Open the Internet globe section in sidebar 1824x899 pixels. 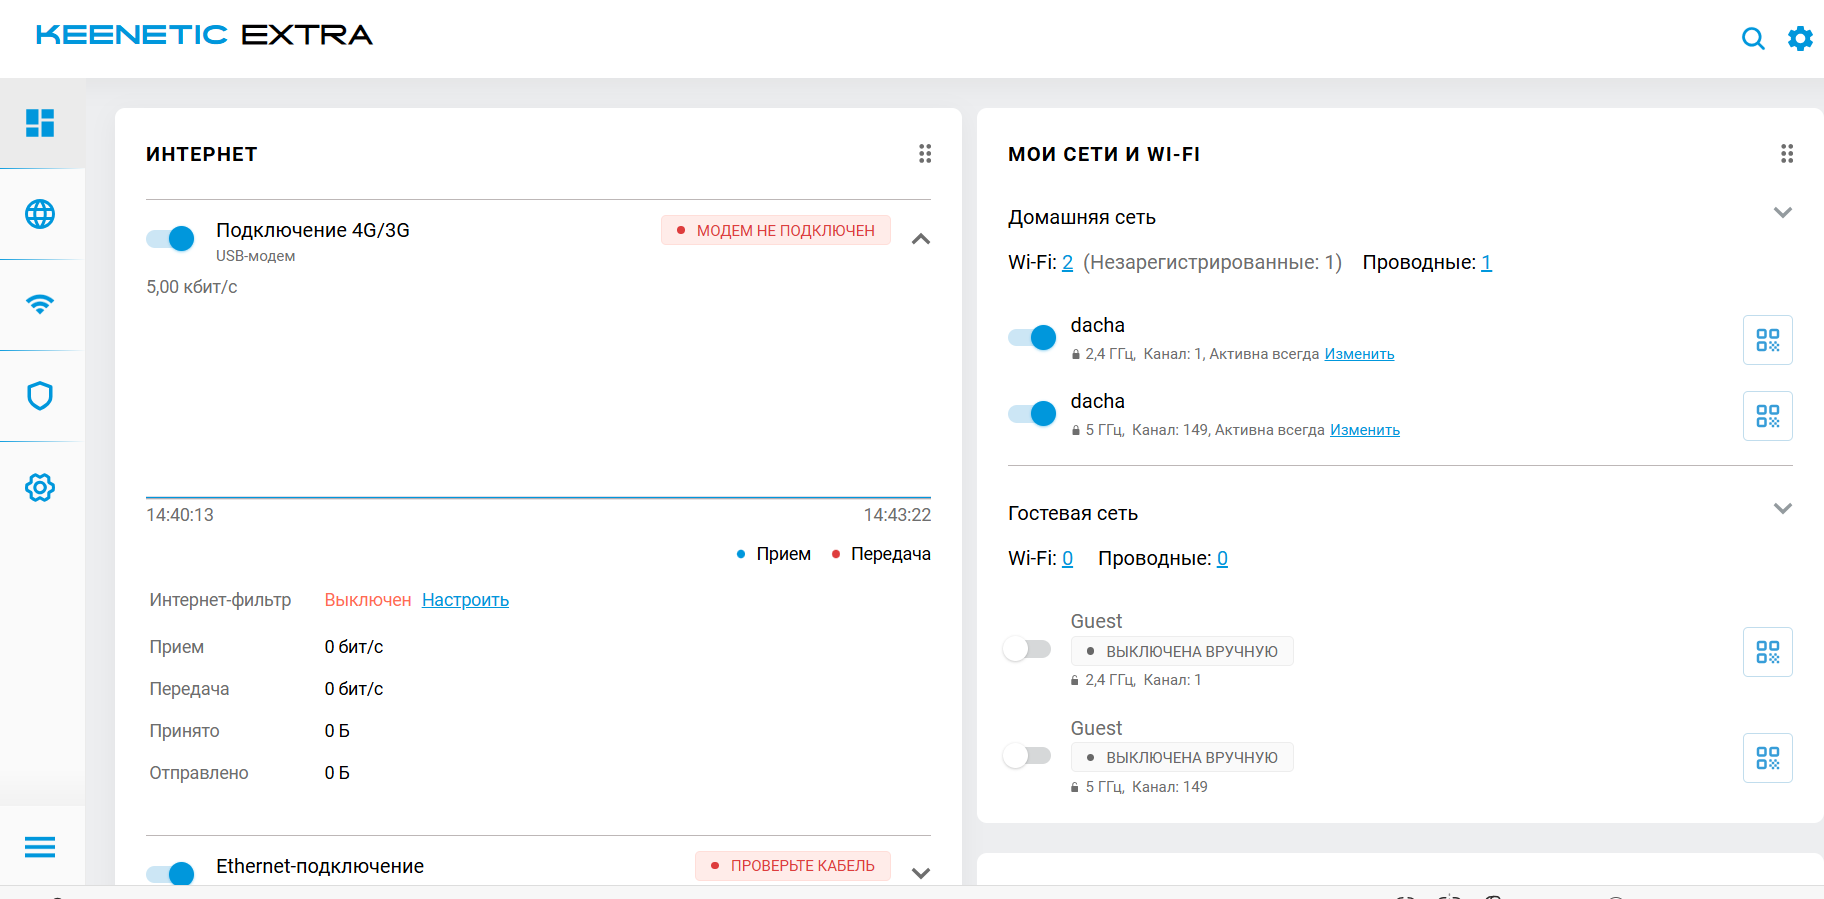point(40,214)
